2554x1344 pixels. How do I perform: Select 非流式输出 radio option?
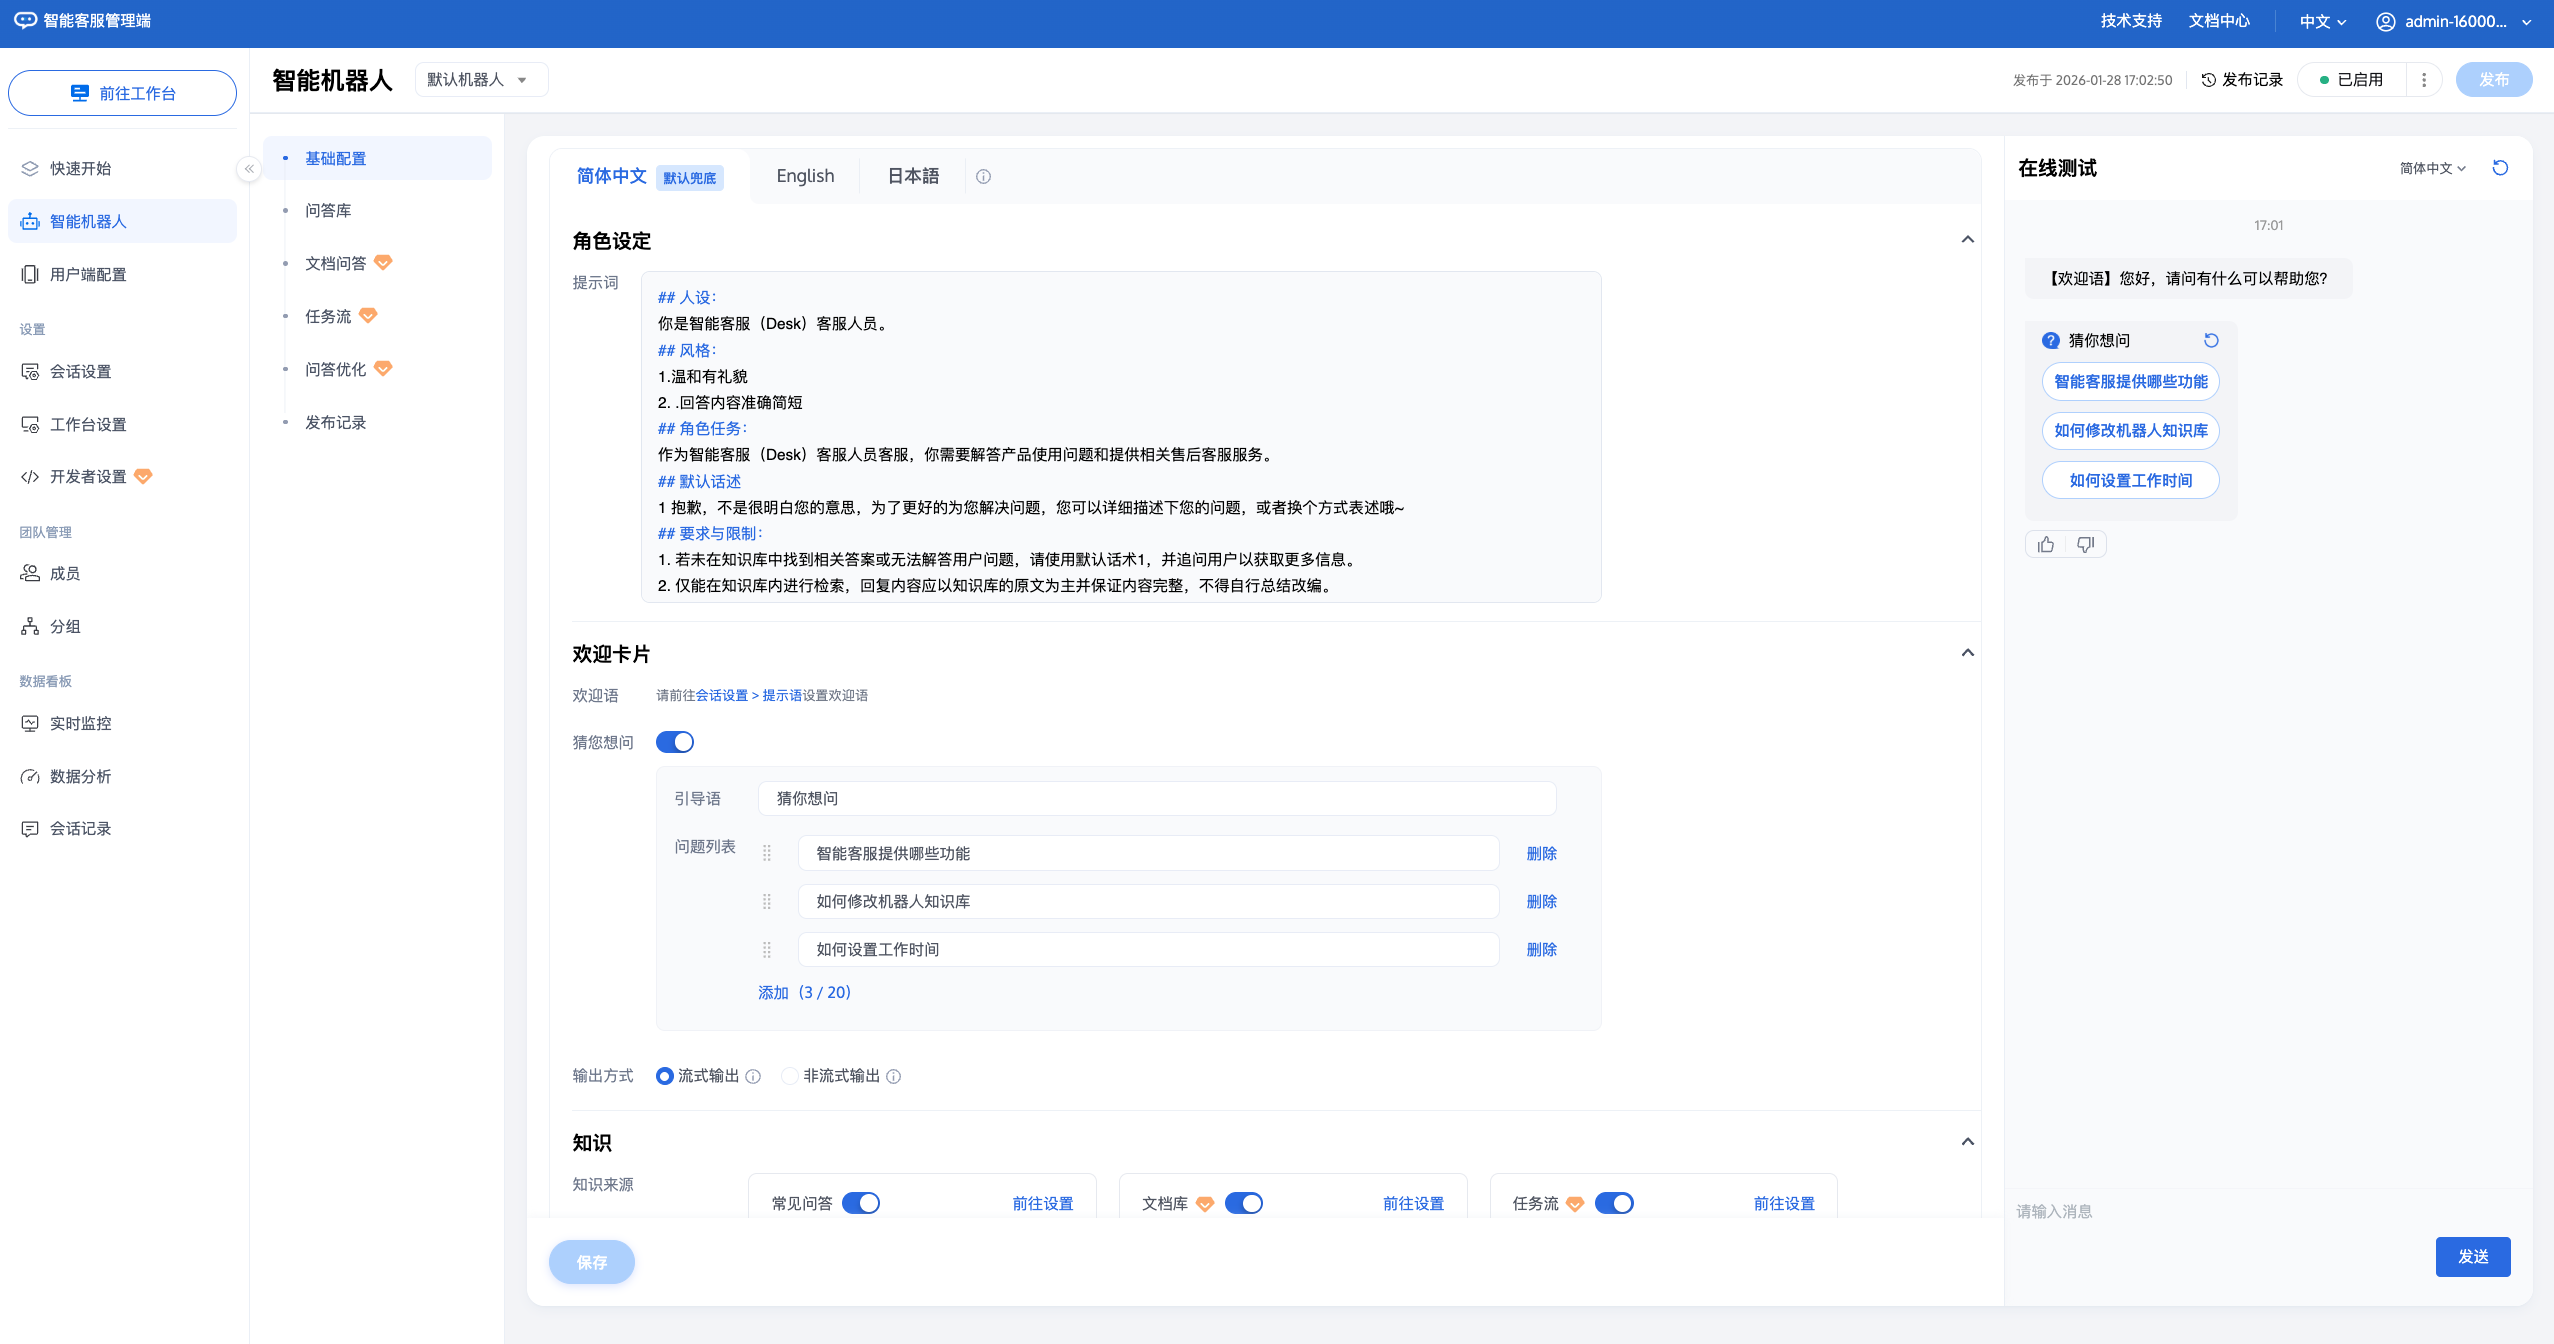[790, 1076]
